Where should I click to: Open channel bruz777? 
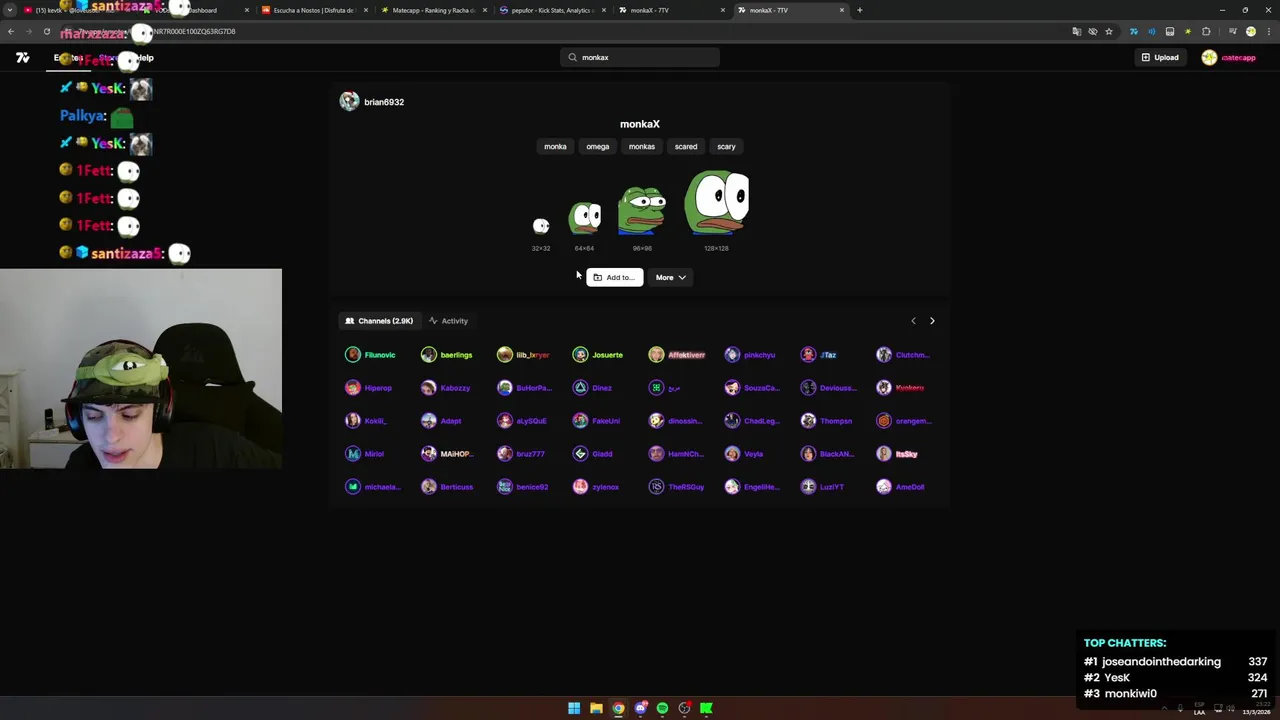[x=521, y=454]
